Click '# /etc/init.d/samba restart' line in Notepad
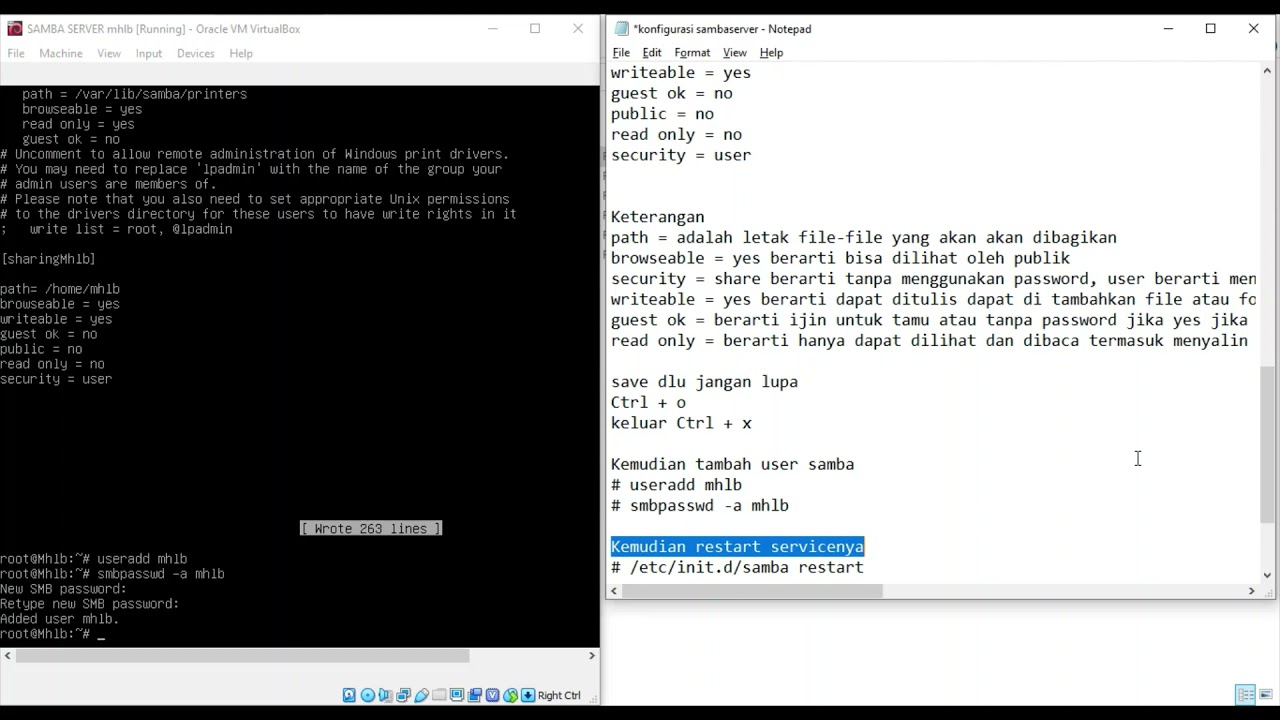 [737, 567]
